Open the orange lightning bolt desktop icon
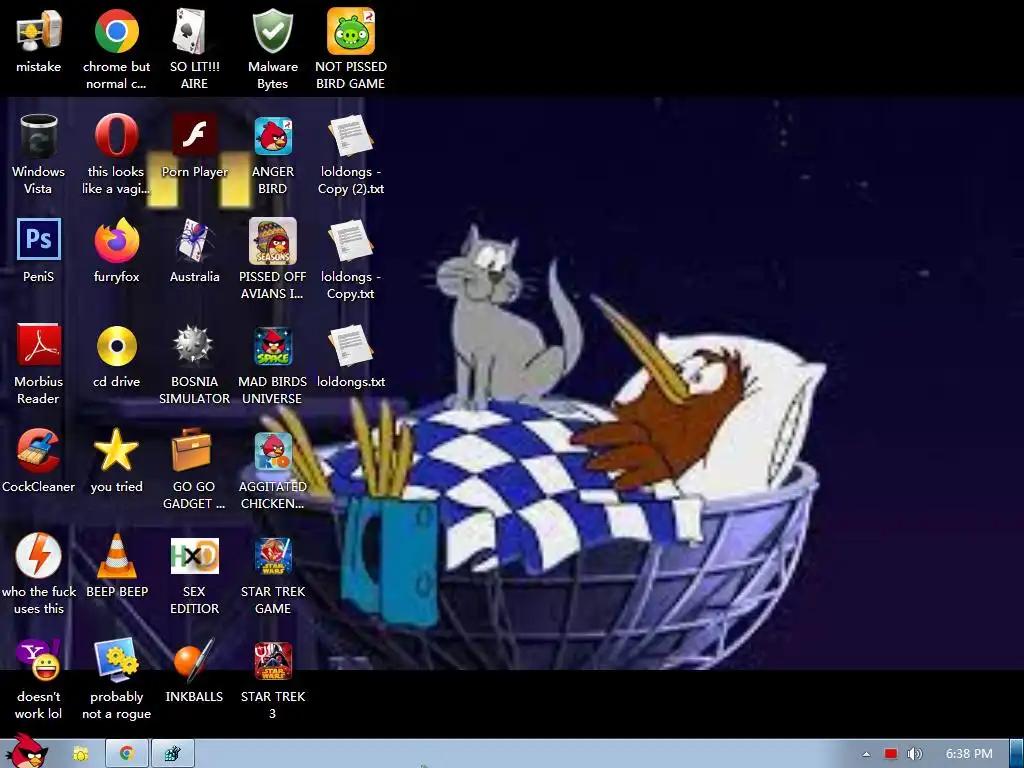This screenshot has width=1024, height=768. click(x=39, y=556)
